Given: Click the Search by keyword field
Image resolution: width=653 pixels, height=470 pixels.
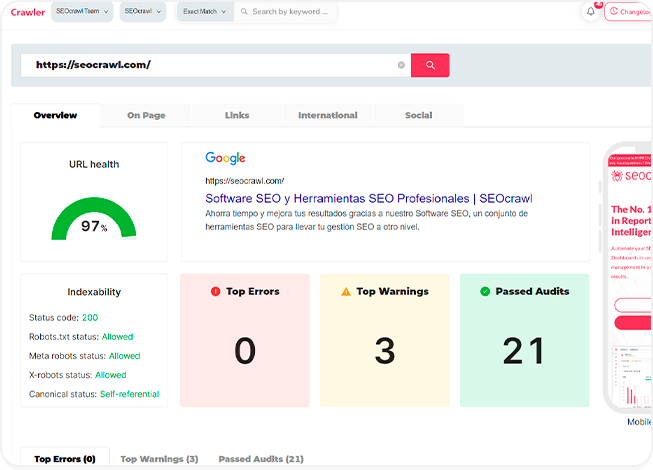Looking at the screenshot, I should (288, 12).
